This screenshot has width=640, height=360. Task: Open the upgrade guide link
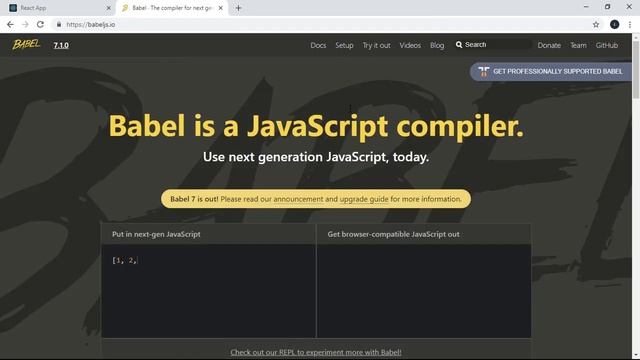pyautogui.click(x=364, y=199)
